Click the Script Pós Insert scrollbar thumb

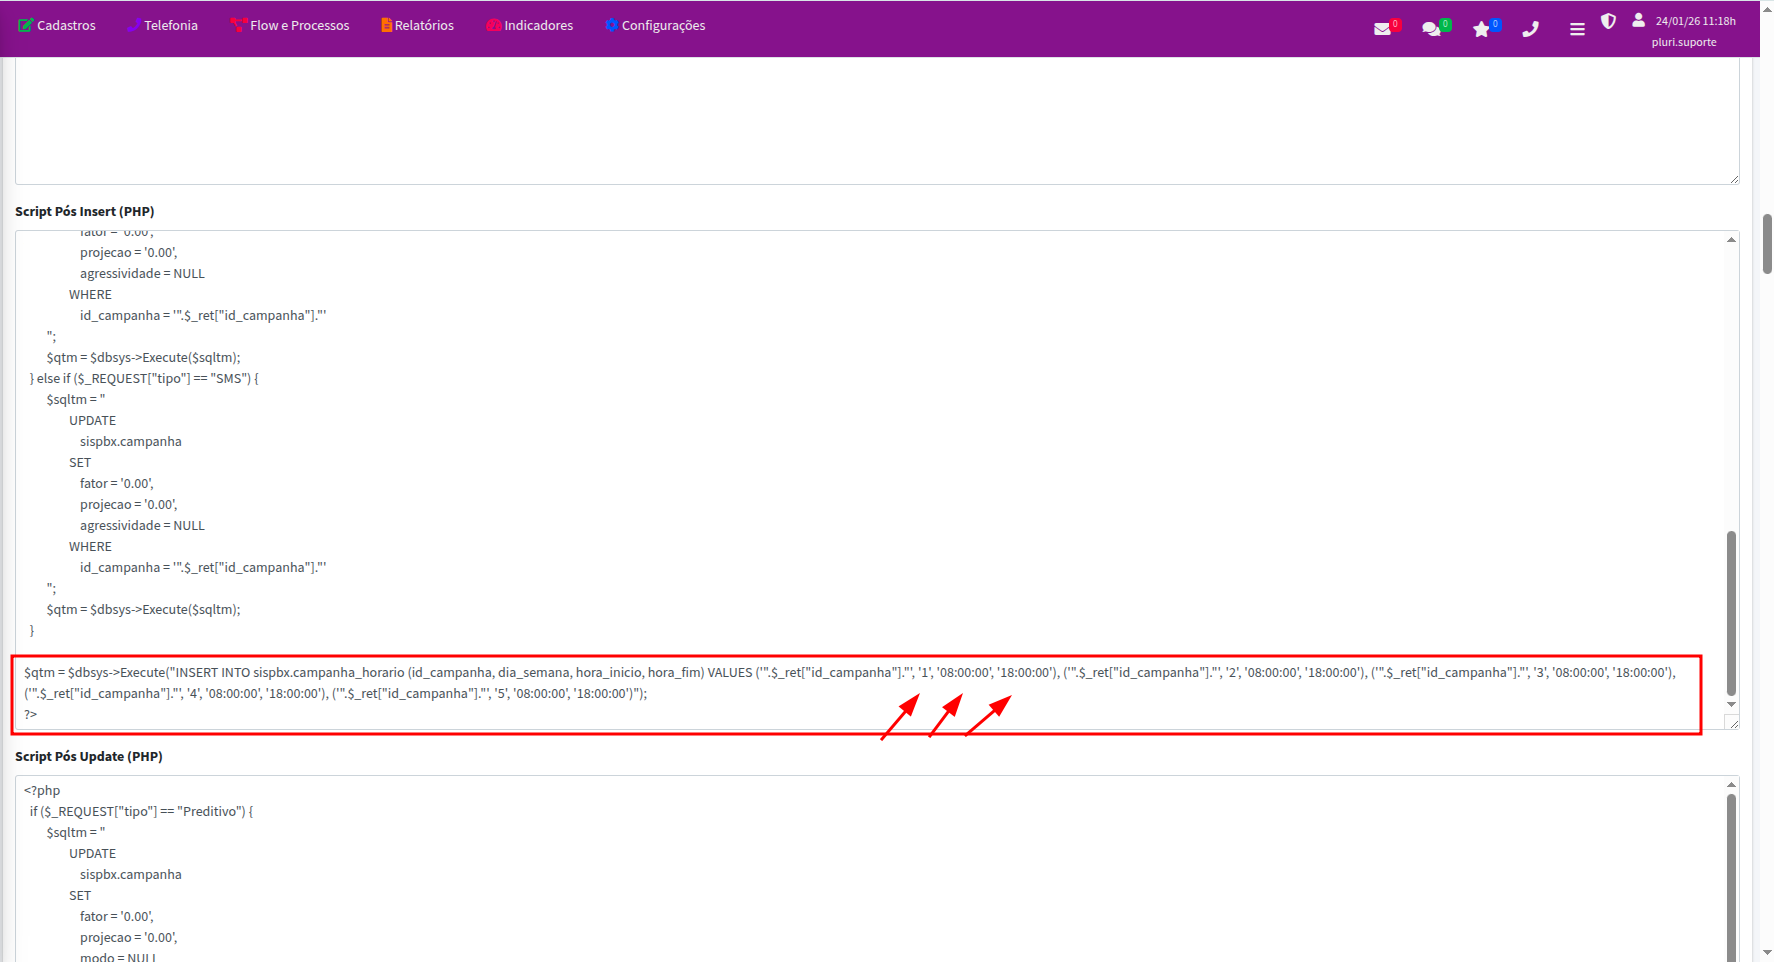click(1731, 612)
